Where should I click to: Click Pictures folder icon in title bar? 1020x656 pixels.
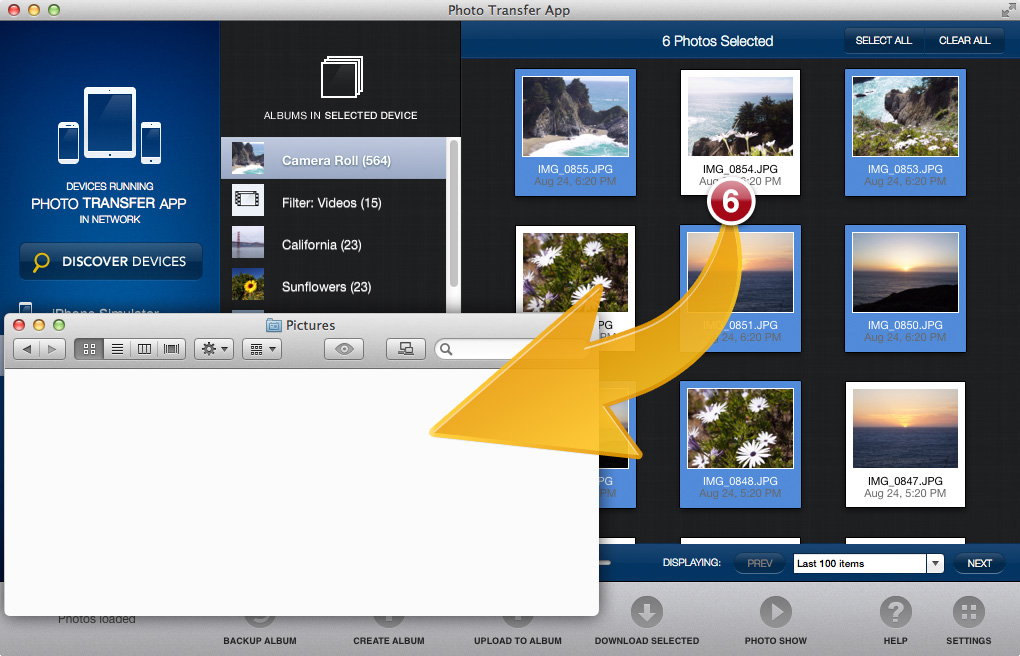tap(274, 325)
